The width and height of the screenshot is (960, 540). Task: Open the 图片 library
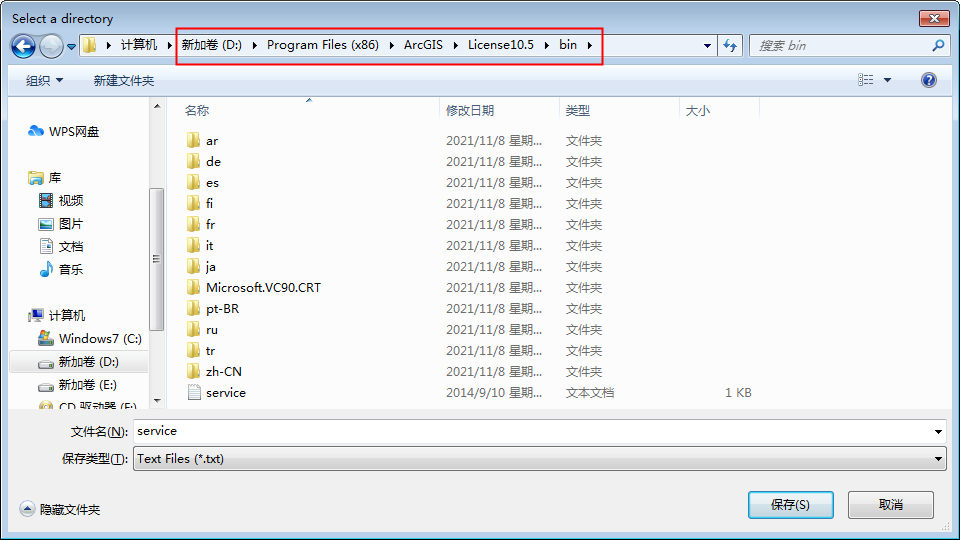pyautogui.click(x=61, y=223)
